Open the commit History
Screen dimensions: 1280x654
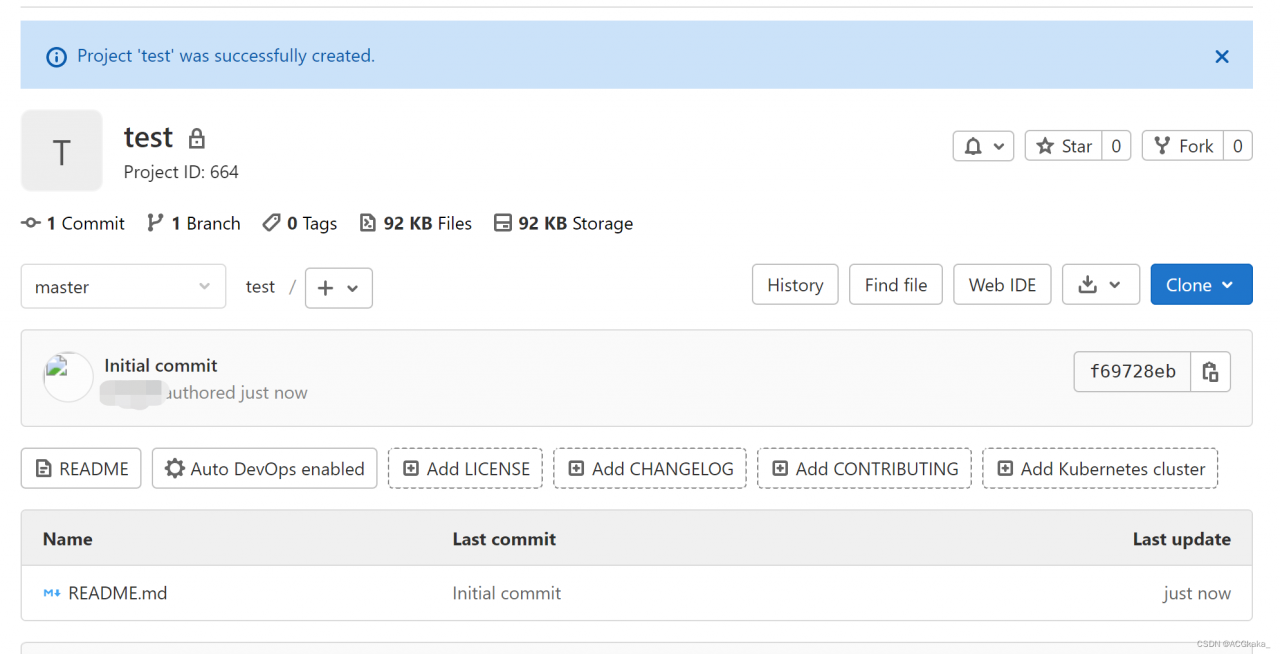point(795,285)
